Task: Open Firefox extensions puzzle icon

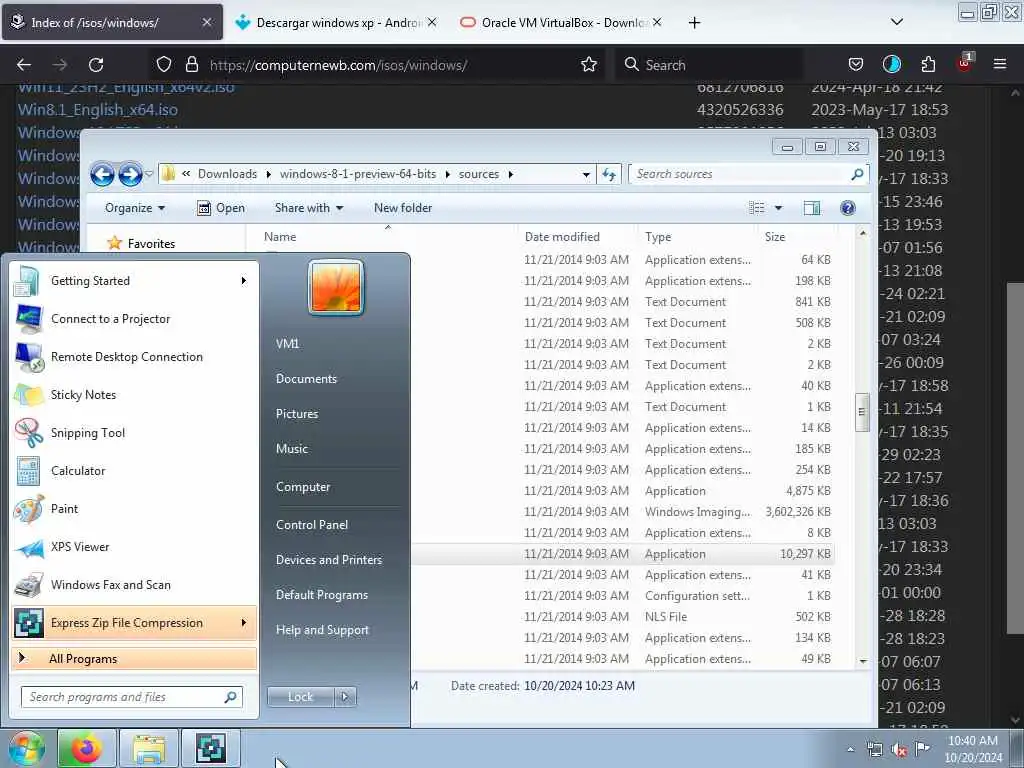Action: (928, 64)
